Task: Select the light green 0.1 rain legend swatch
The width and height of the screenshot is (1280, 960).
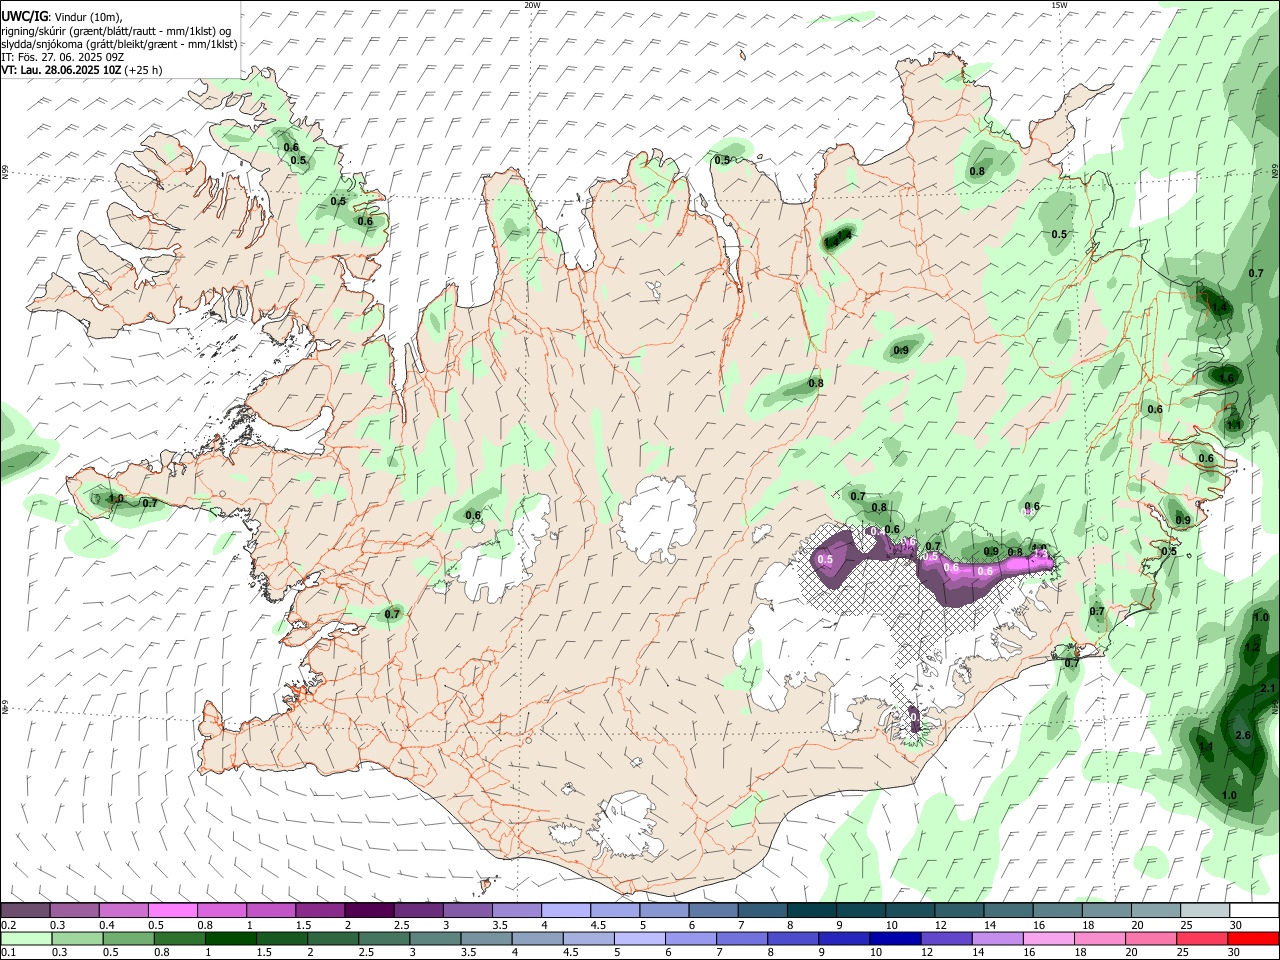Action: point(25,938)
